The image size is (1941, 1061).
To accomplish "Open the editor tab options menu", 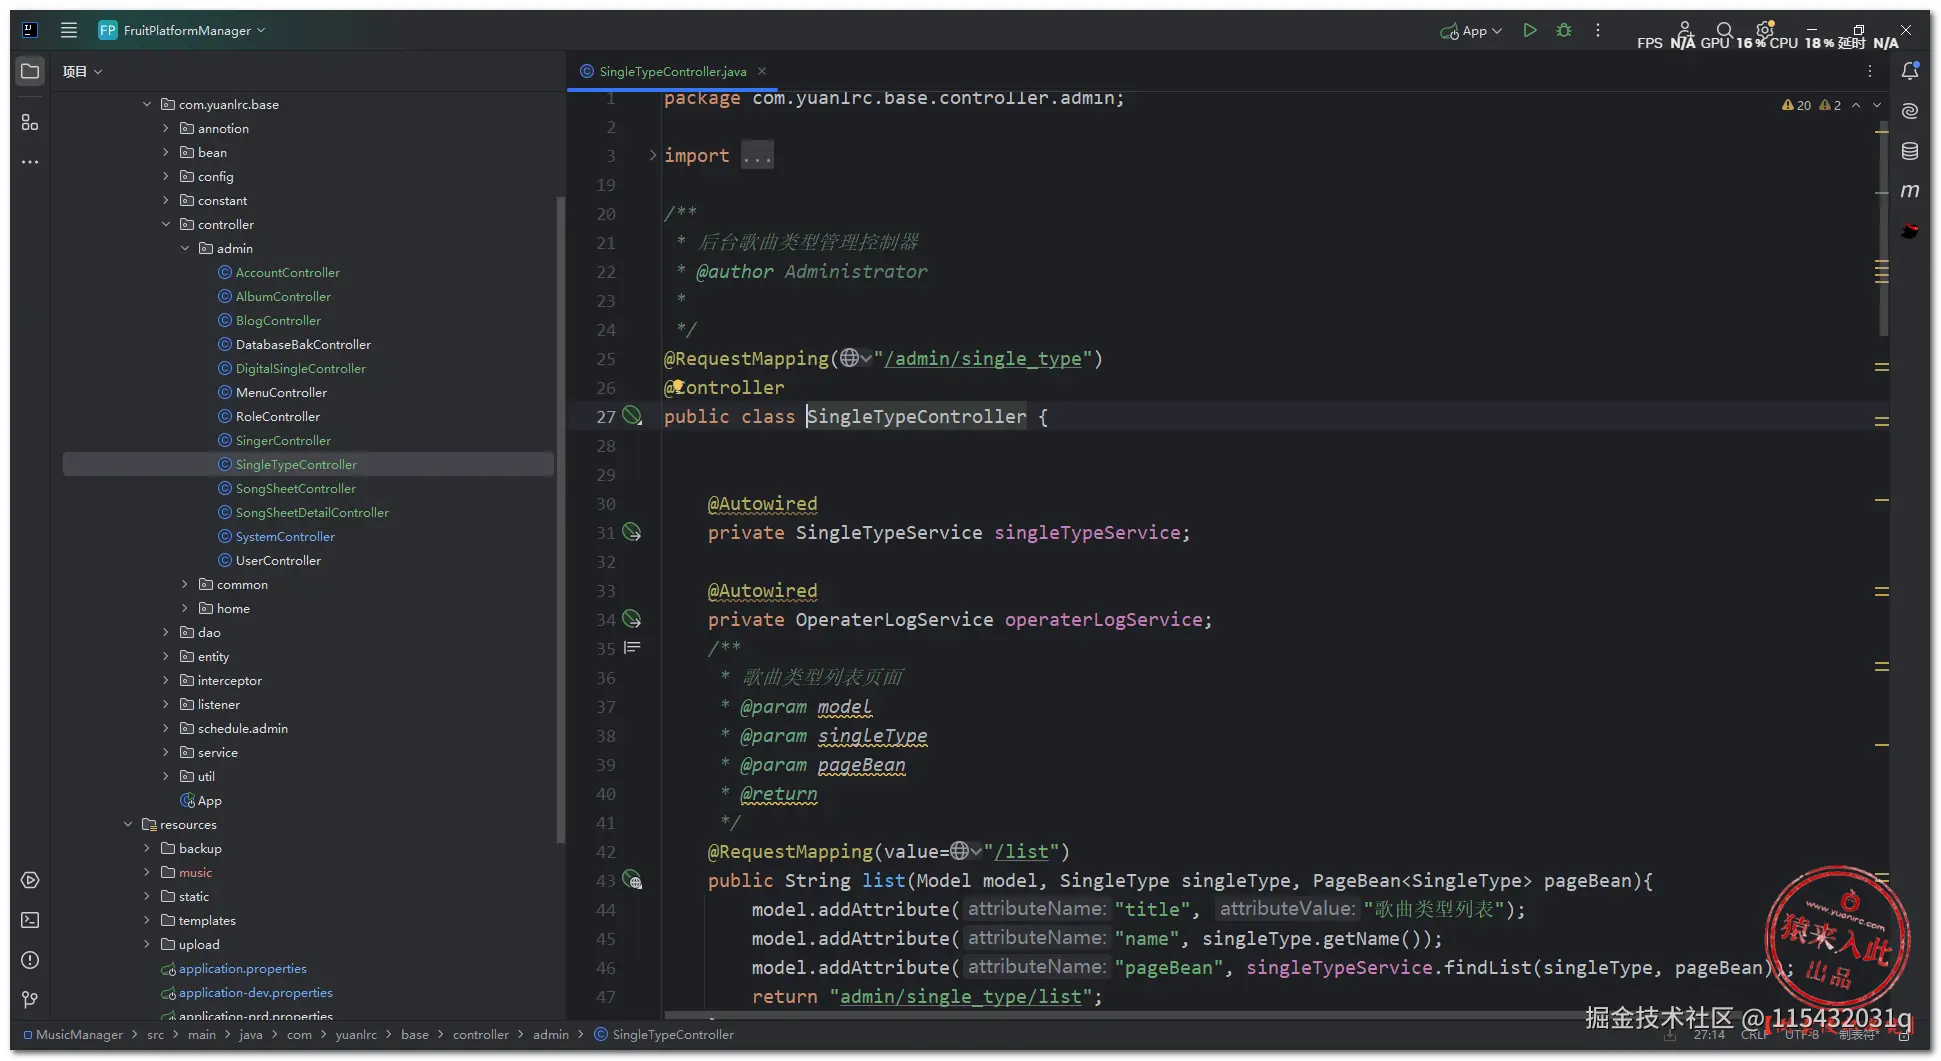I will [1870, 71].
